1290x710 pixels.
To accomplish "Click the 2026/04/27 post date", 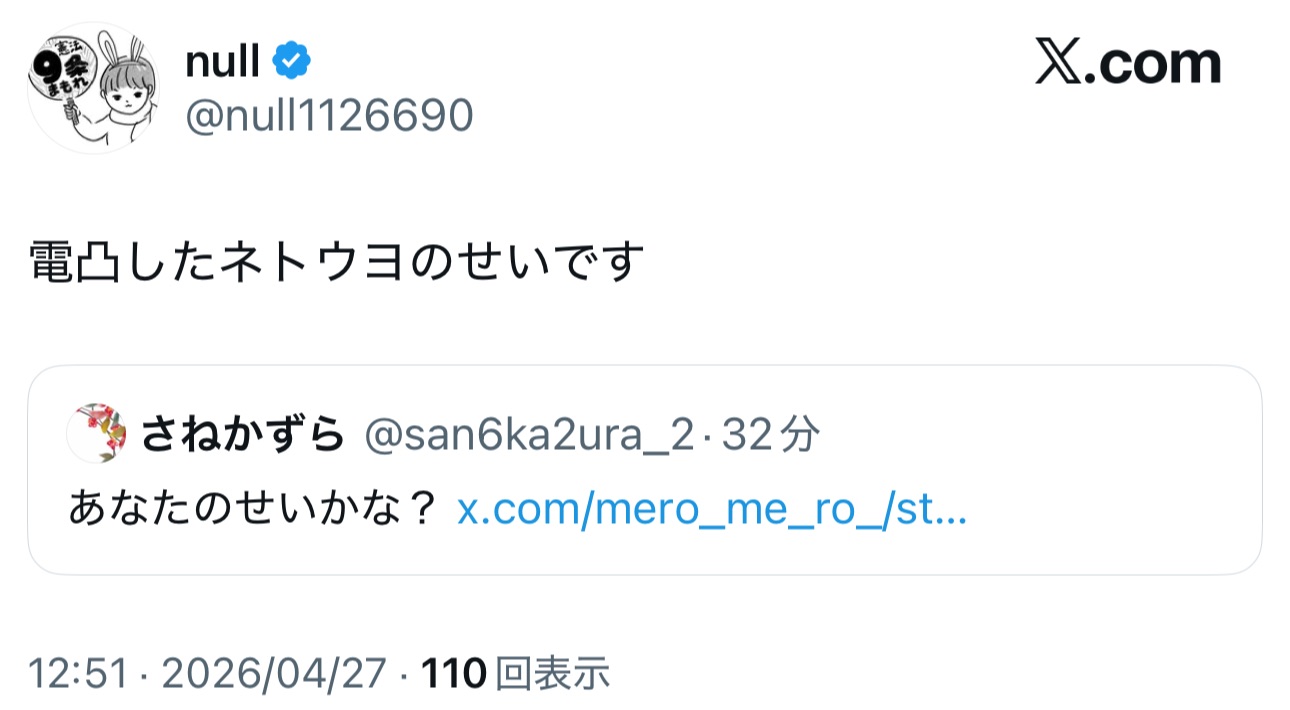I will point(273,674).
